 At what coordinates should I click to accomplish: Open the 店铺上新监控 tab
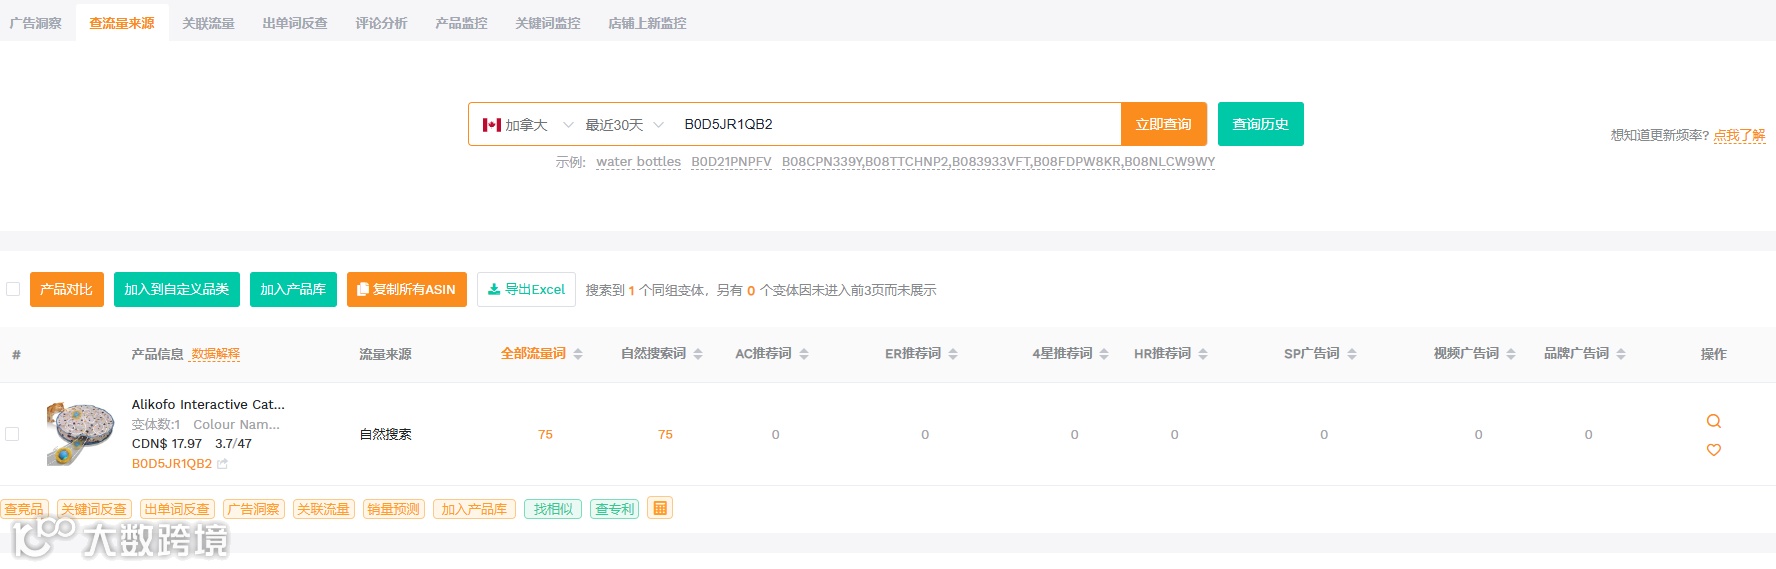point(647,23)
